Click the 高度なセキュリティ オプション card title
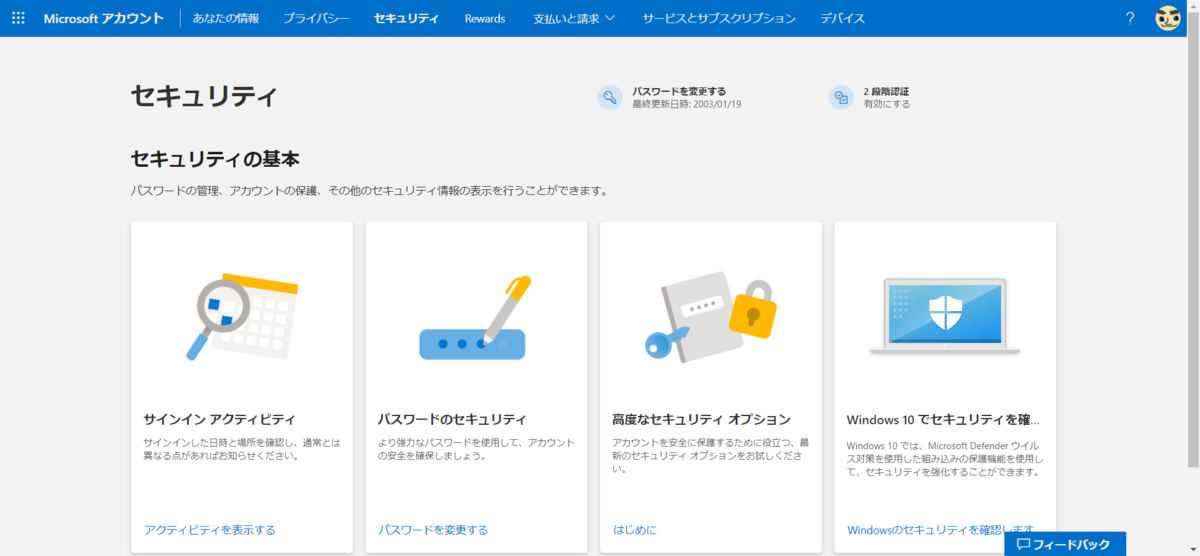This screenshot has width=1200, height=556. coord(701,419)
